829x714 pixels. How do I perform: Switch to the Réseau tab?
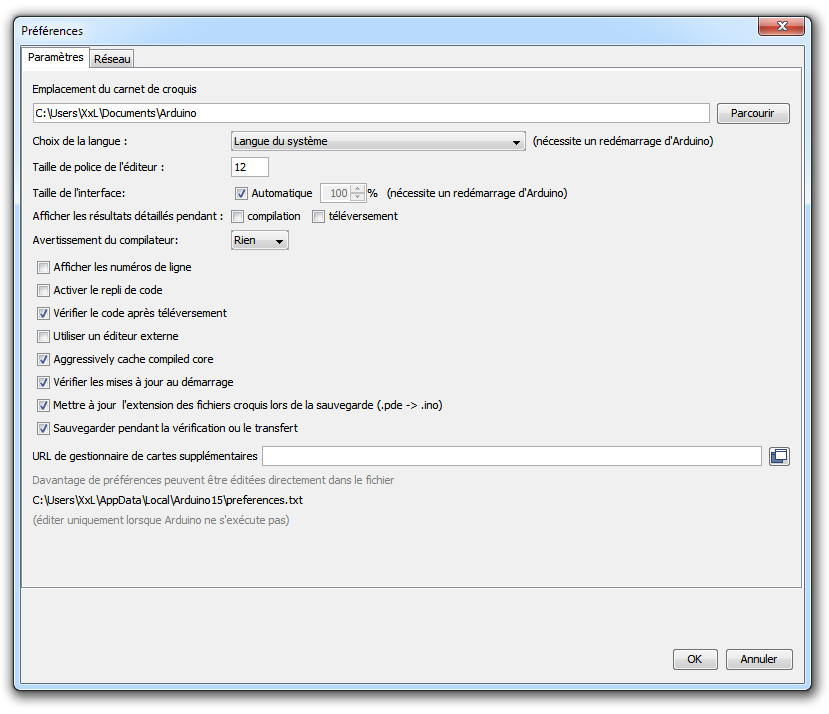112,59
